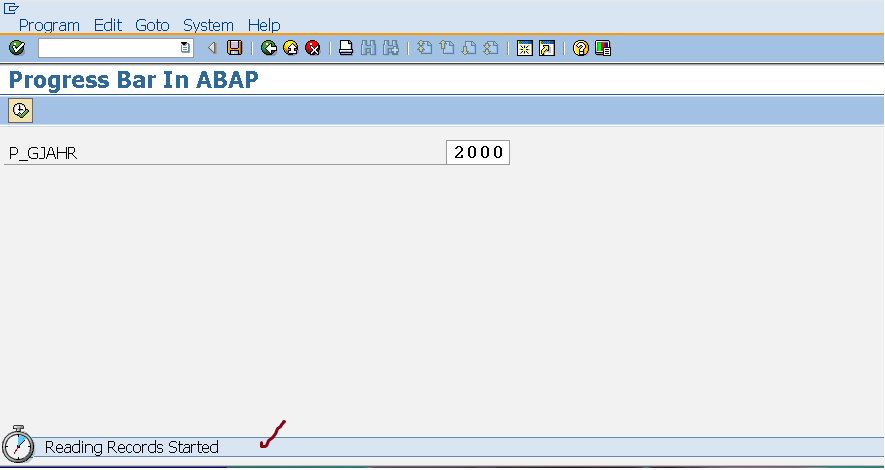Click the Generate Shortcut icon
The width and height of the screenshot is (885, 470).
(x=547, y=49)
